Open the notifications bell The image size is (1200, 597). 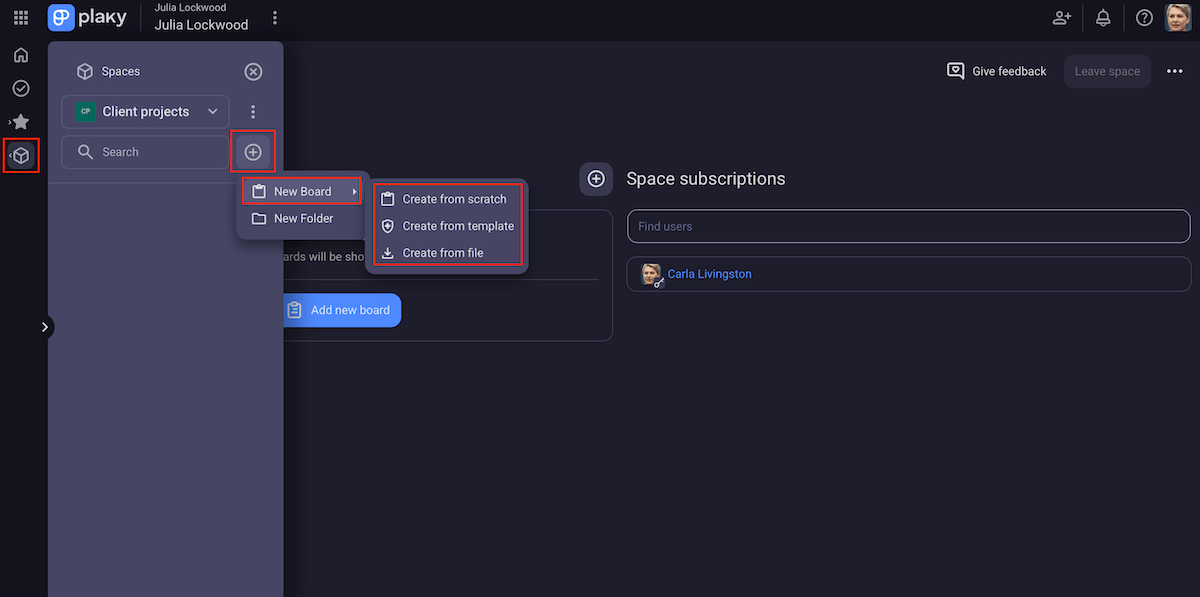pyautogui.click(x=1103, y=18)
